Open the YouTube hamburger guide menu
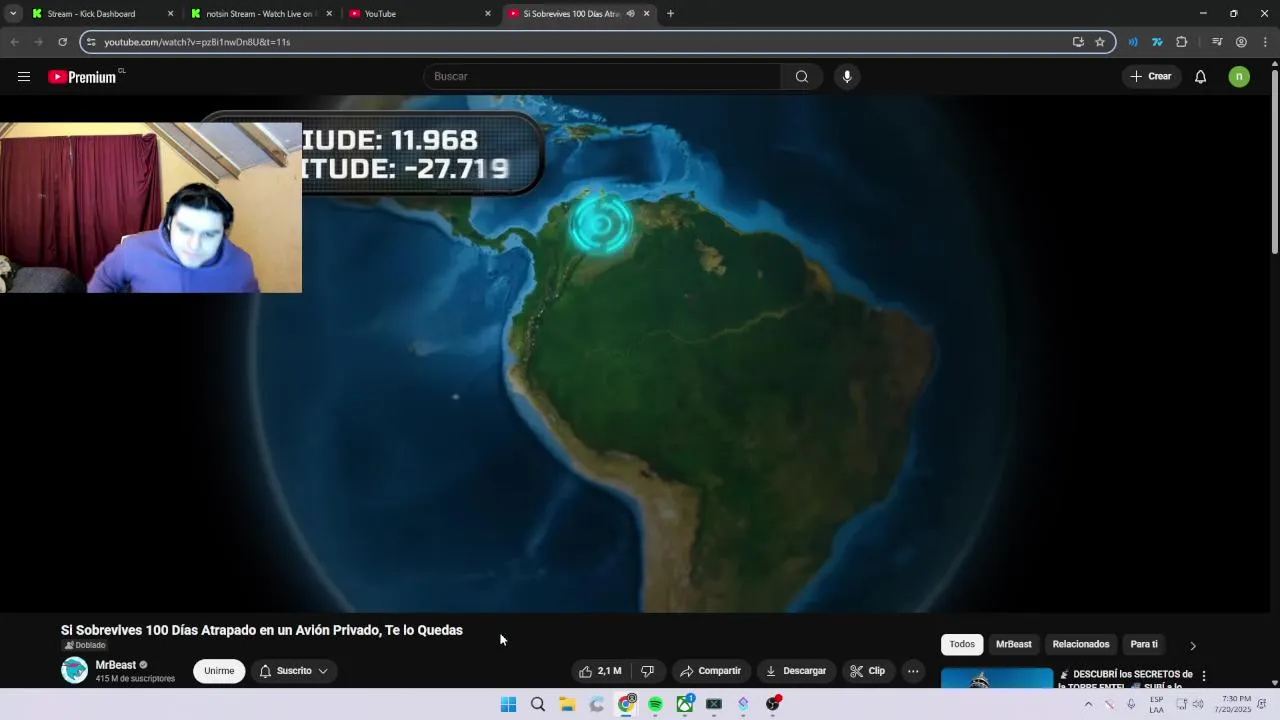 24,77
